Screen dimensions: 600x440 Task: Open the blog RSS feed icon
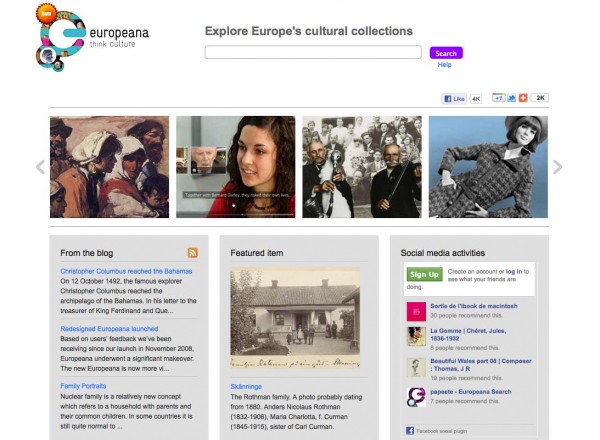[x=192, y=253]
